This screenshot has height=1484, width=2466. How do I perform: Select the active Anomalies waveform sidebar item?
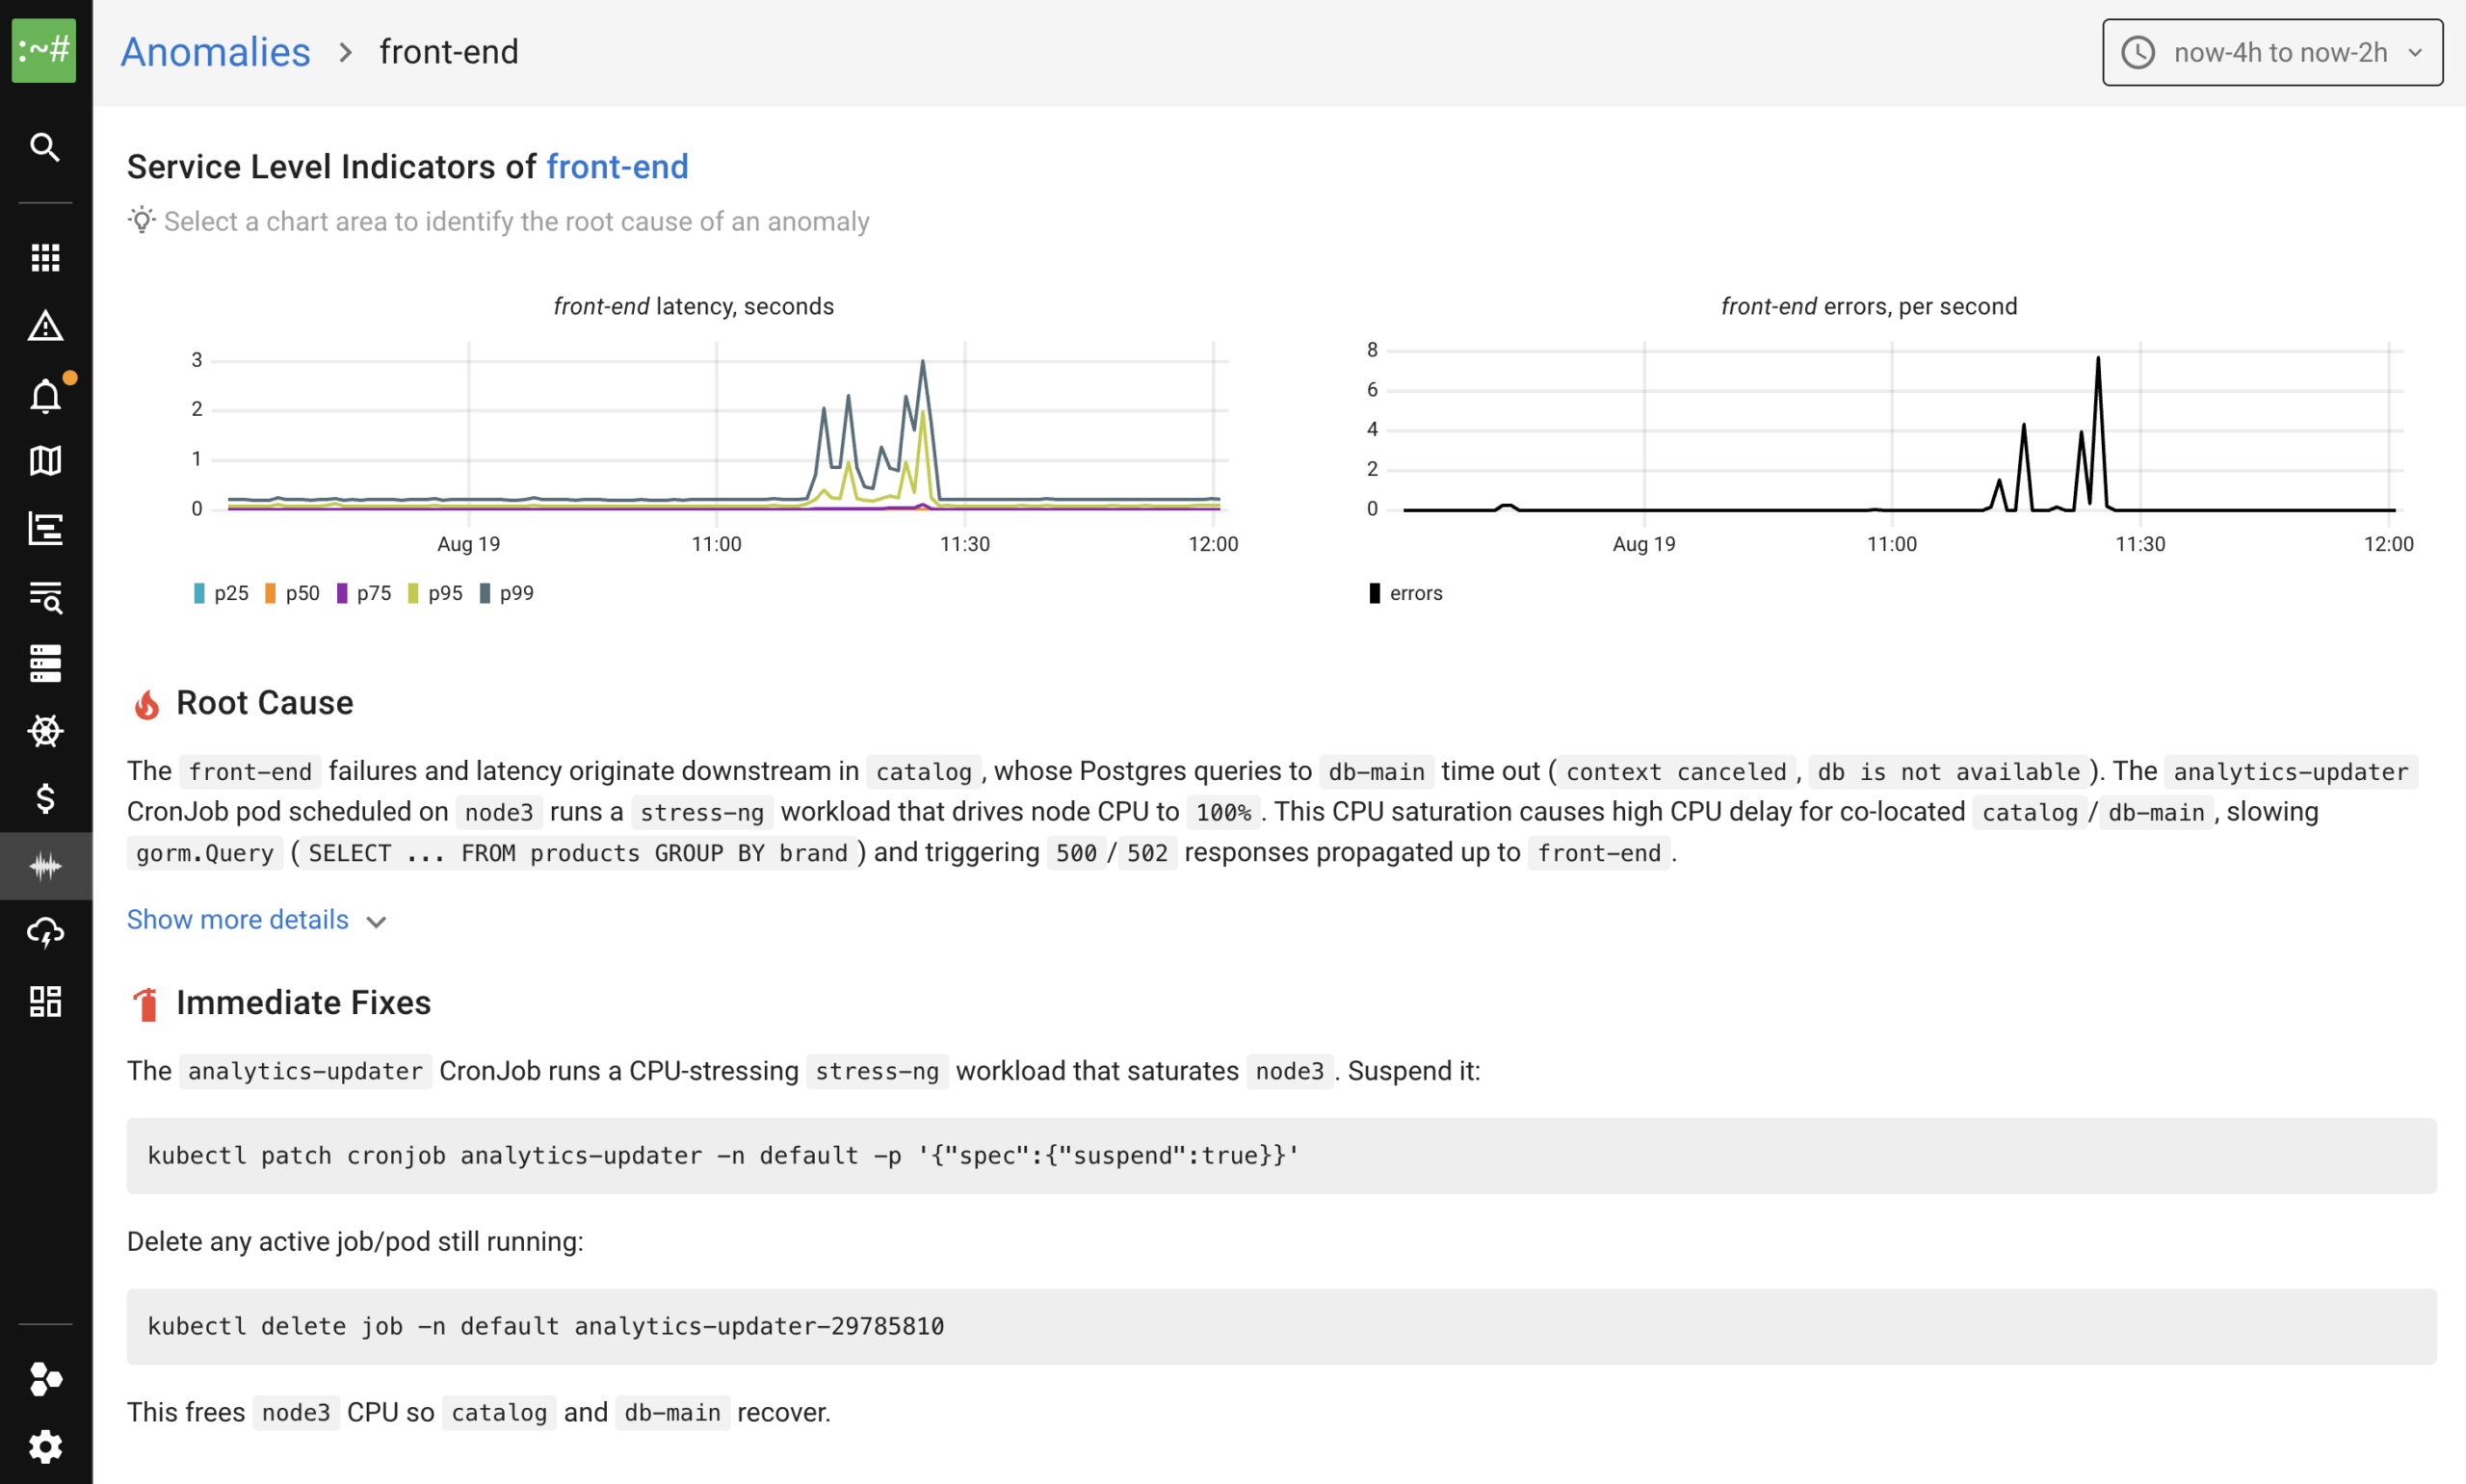pos(45,866)
